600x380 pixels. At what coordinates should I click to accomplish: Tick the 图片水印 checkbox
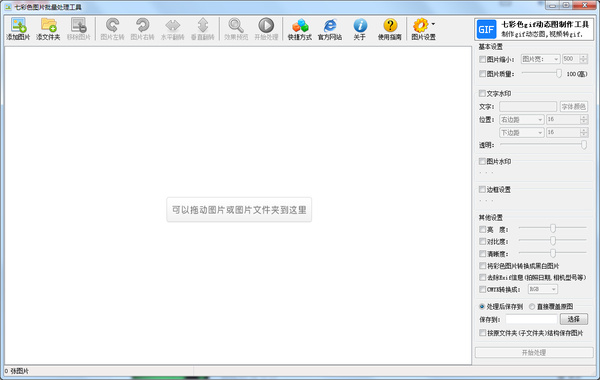pyautogui.click(x=482, y=161)
